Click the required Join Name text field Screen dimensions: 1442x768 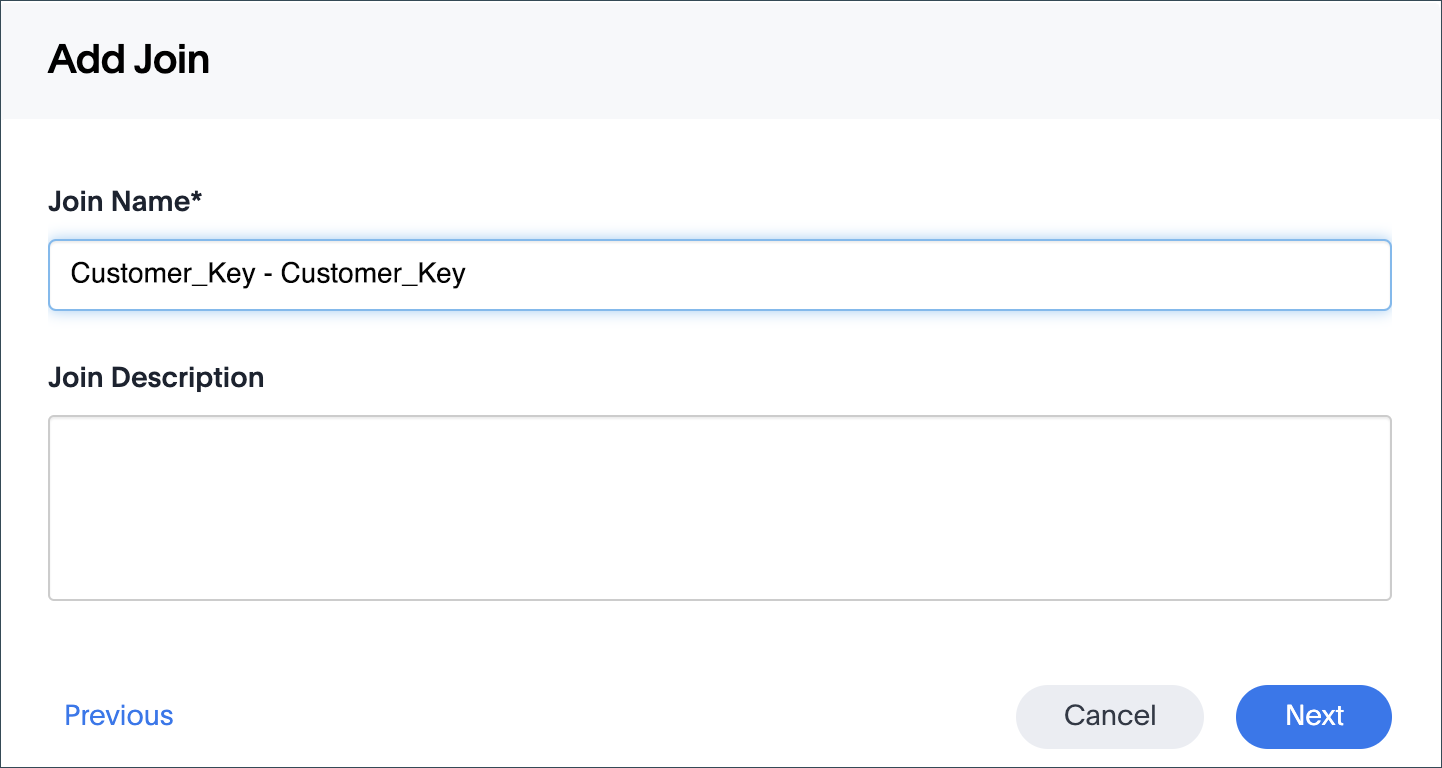click(719, 274)
